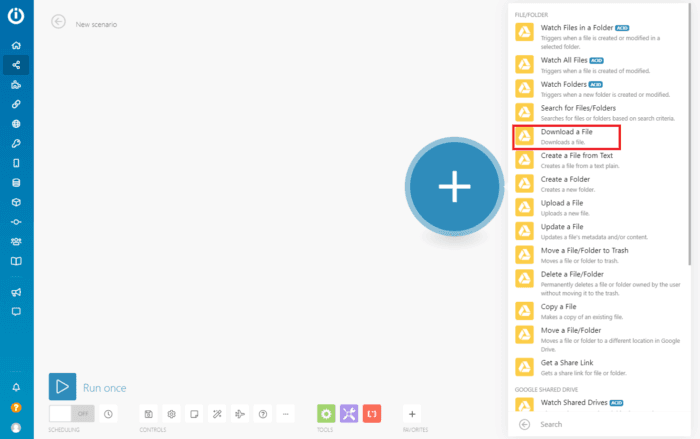700x439 pixels.
Task: Save scenario with the disk icon
Action: 149,414
